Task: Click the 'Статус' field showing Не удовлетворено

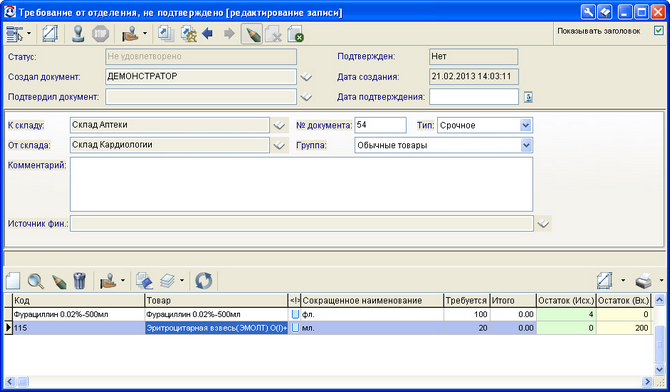Action: [x=201, y=56]
